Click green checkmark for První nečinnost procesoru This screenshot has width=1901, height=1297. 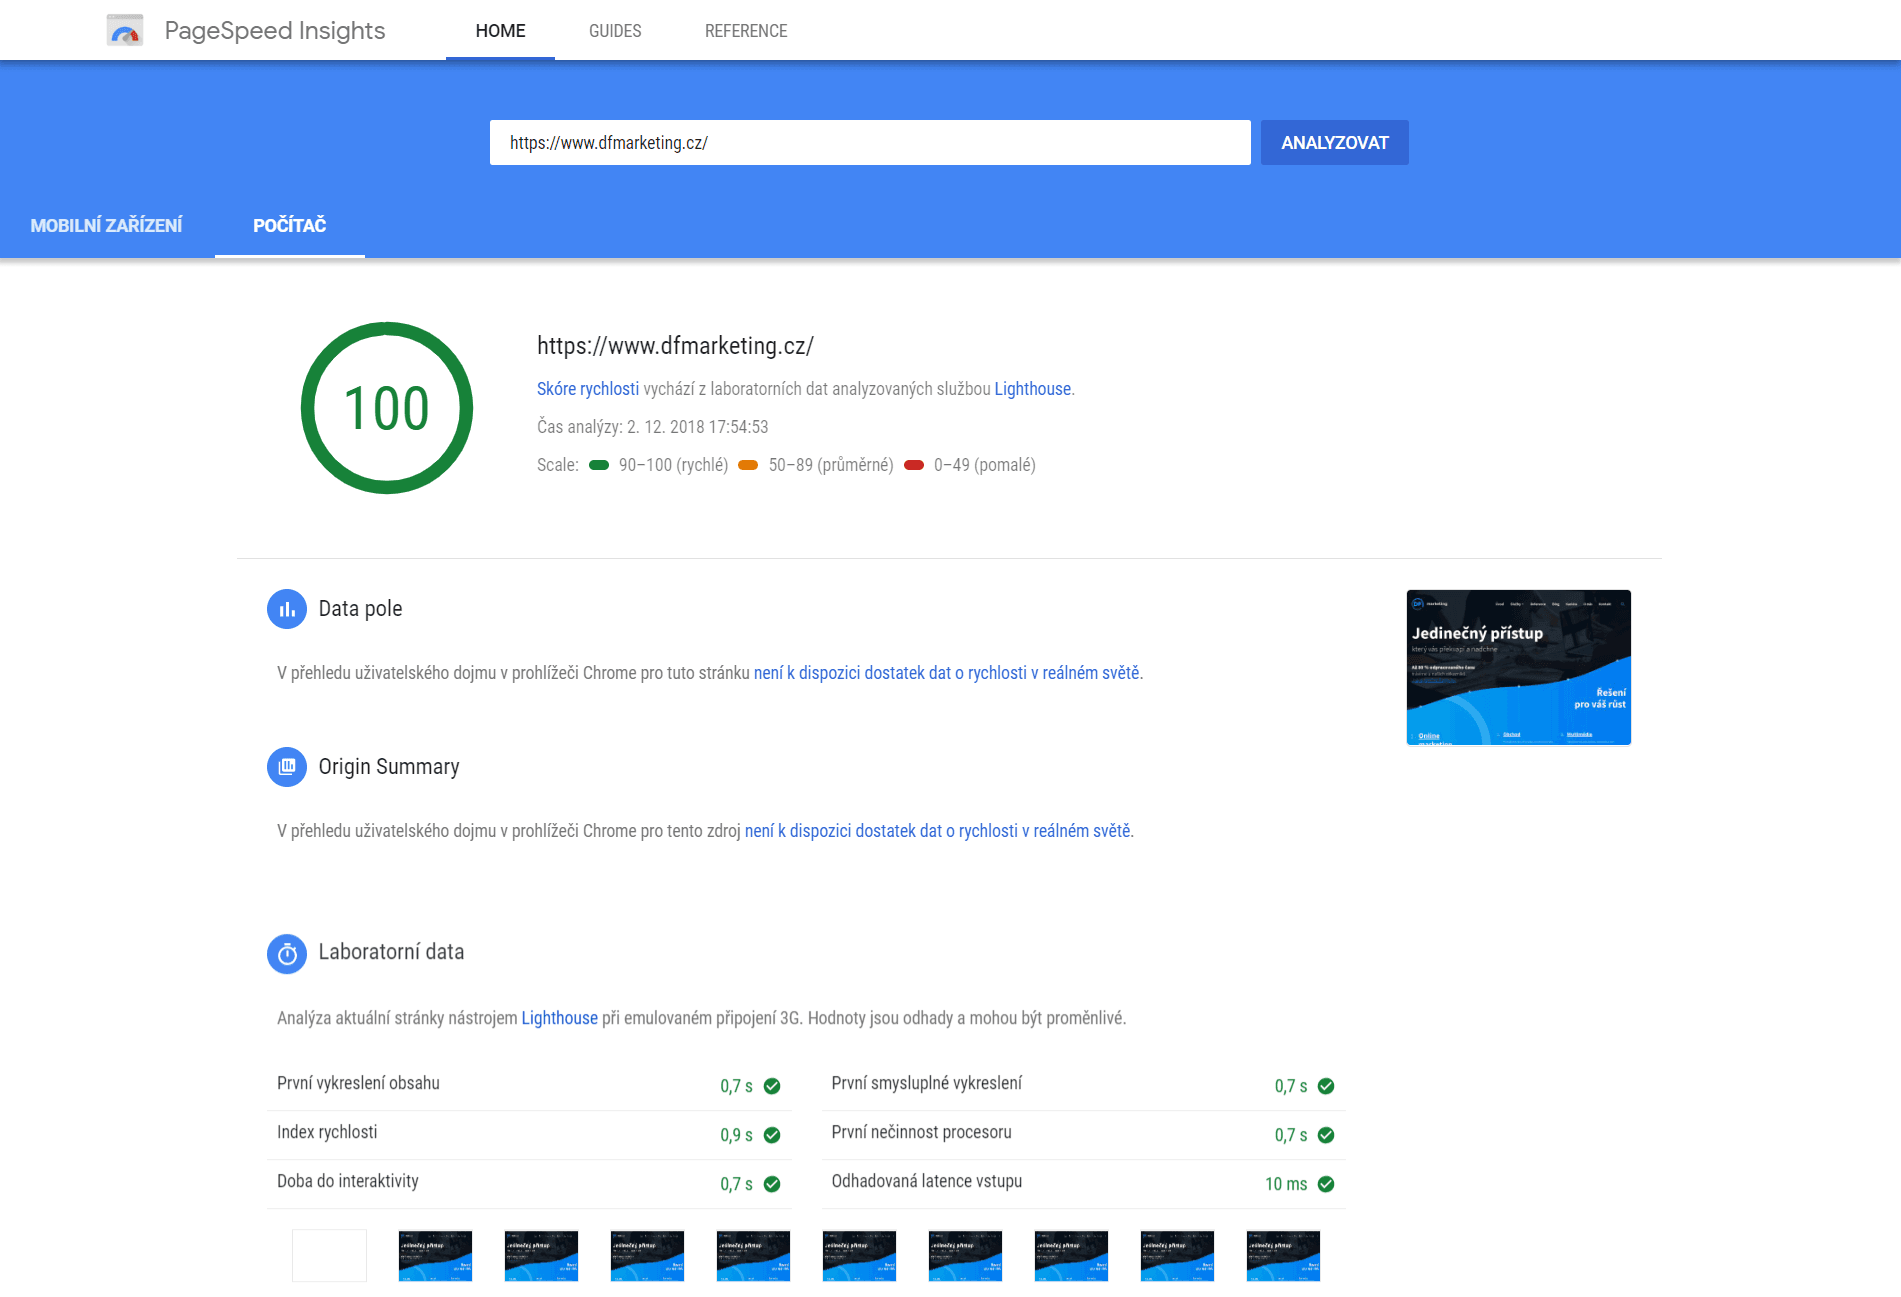point(1326,1135)
